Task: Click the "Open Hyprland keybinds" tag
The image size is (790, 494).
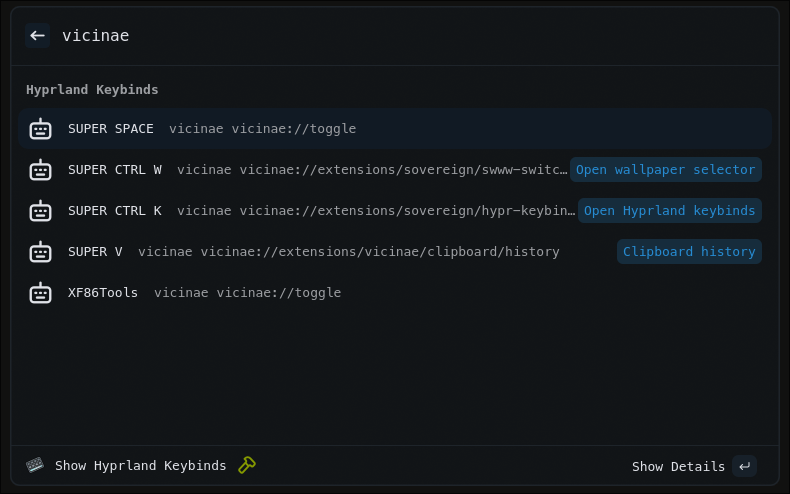Action: coord(670,211)
